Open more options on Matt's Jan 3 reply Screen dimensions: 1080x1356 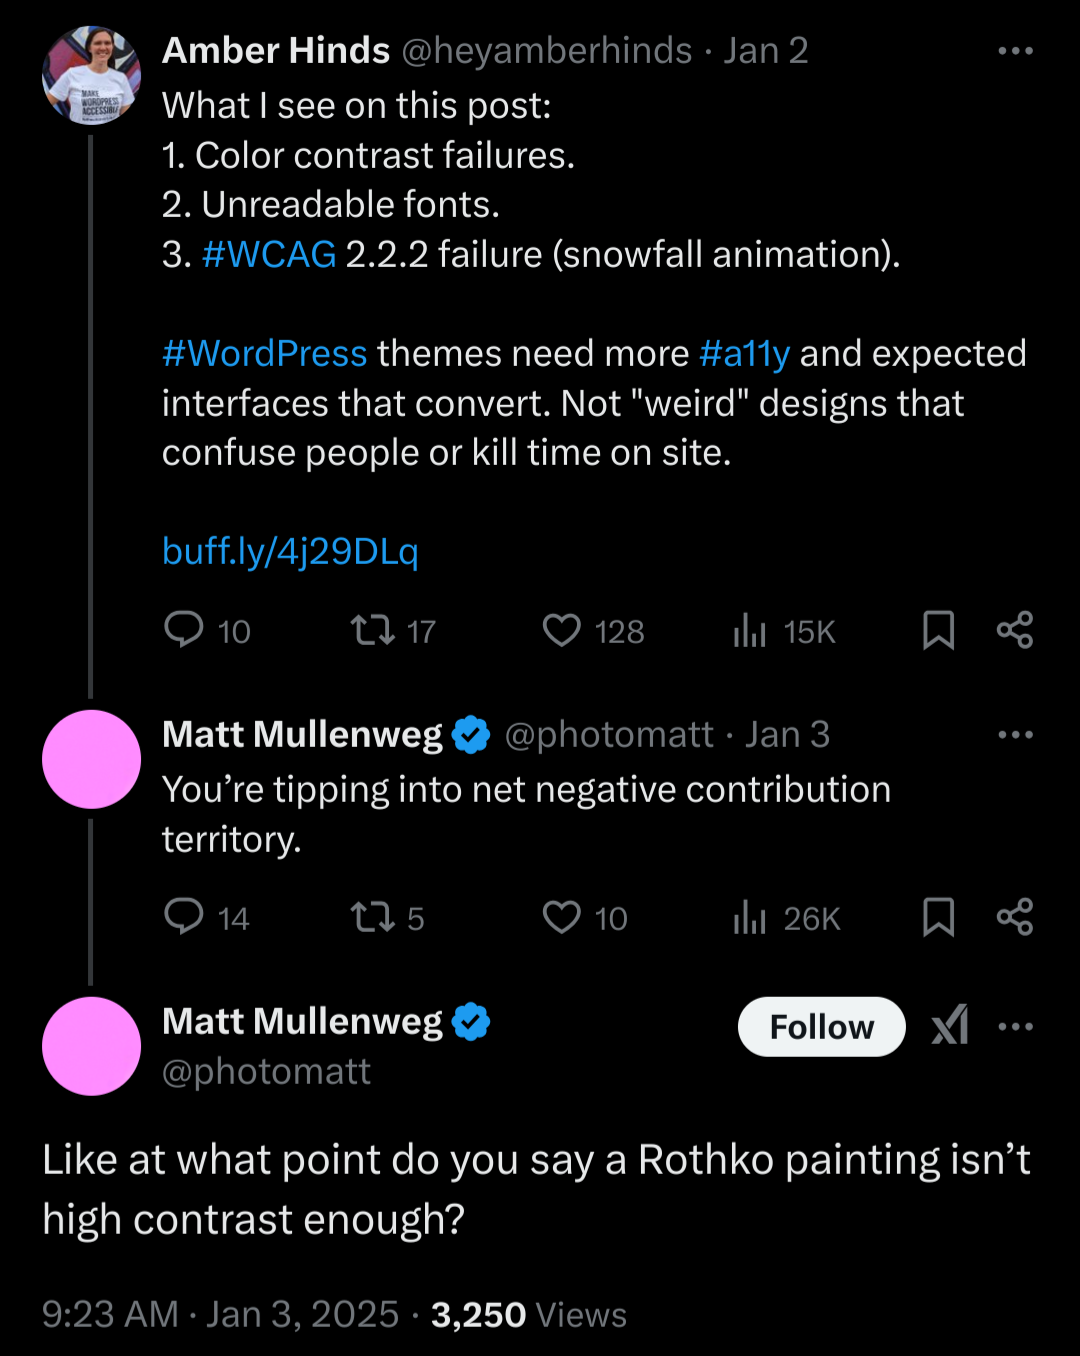[1015, 735]
